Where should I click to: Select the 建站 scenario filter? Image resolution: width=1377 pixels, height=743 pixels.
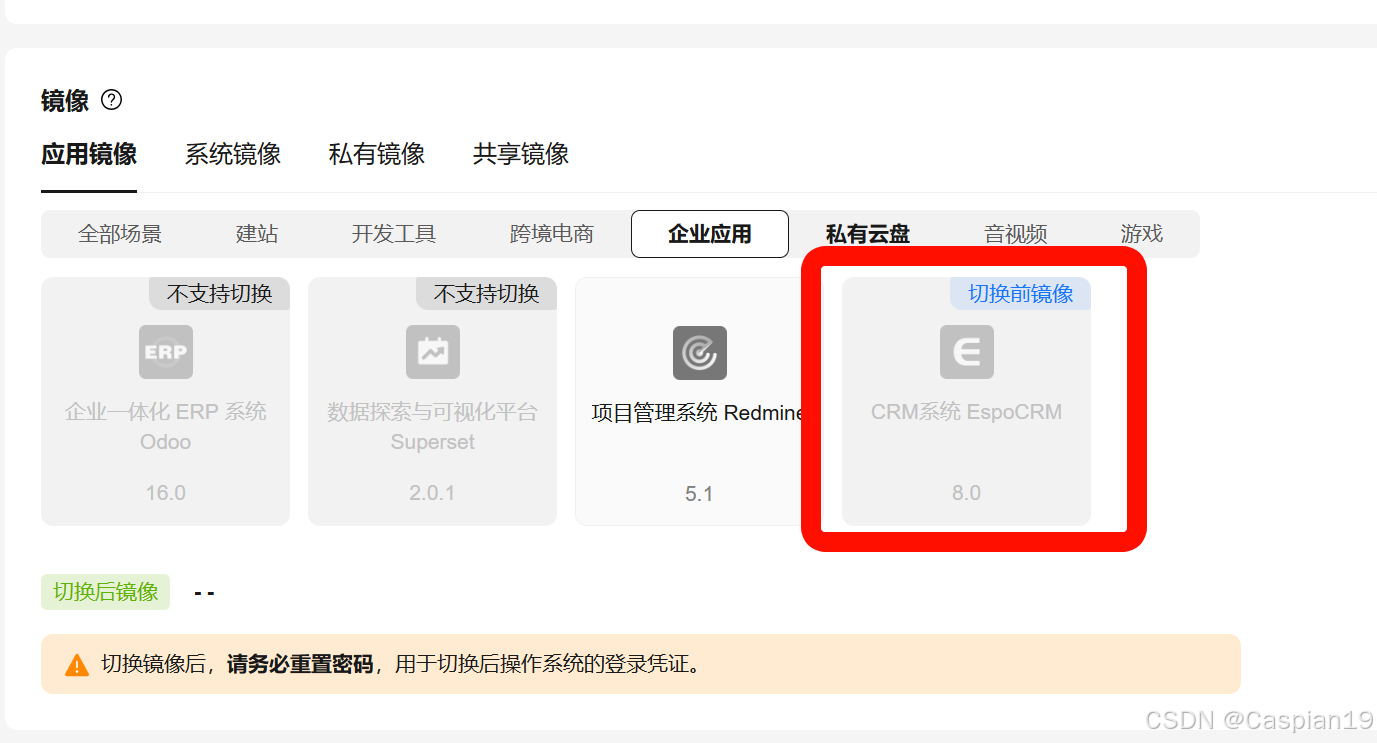(257, 234)
